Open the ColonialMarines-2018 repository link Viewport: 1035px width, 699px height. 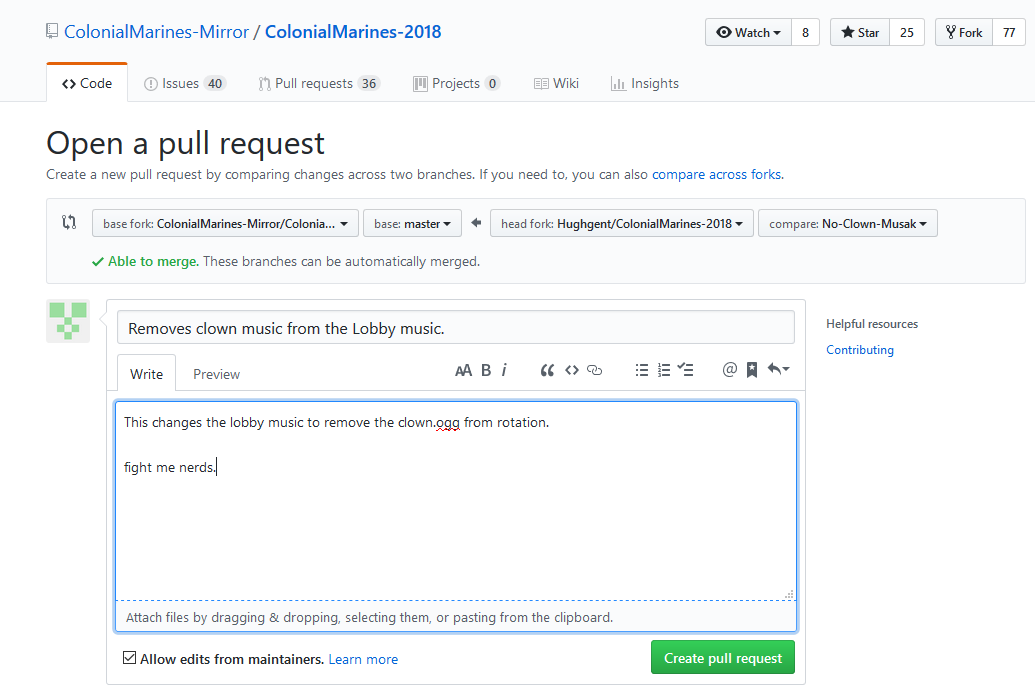click(x=353, y=32)
